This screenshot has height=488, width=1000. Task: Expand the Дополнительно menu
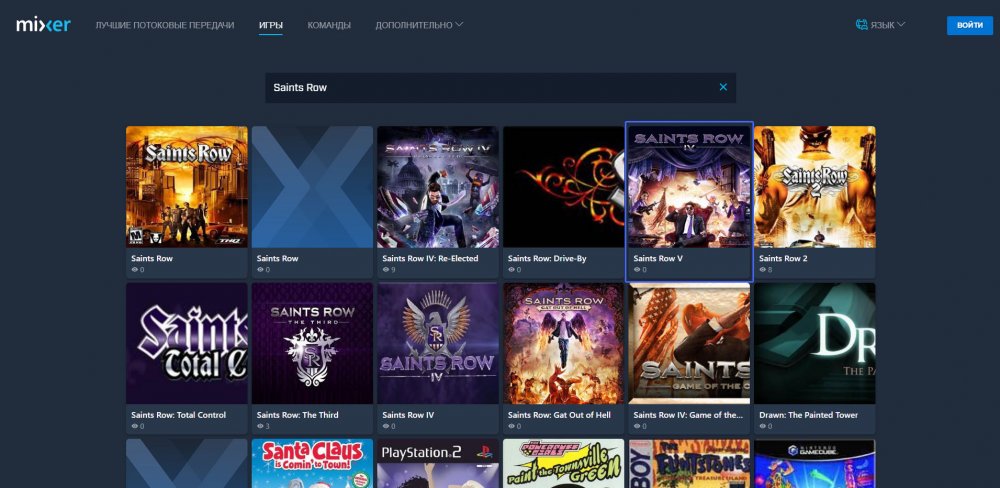pos(419,25)
